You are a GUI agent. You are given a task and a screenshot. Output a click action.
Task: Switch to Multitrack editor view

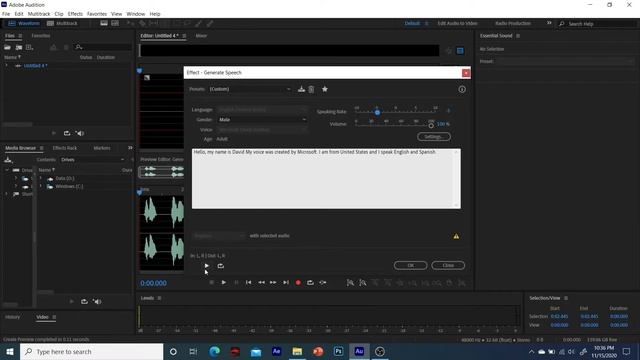[62, 23]
